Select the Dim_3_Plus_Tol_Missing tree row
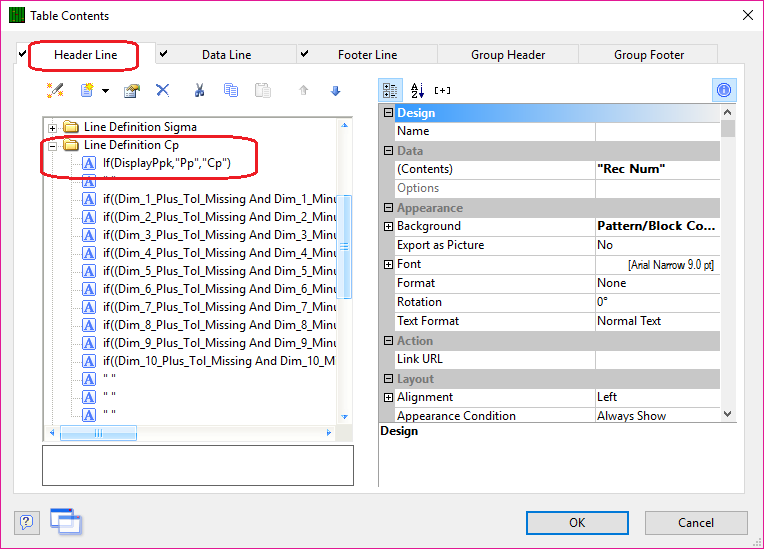The width and height of the screenshot is (764, 549). point(219,235)
